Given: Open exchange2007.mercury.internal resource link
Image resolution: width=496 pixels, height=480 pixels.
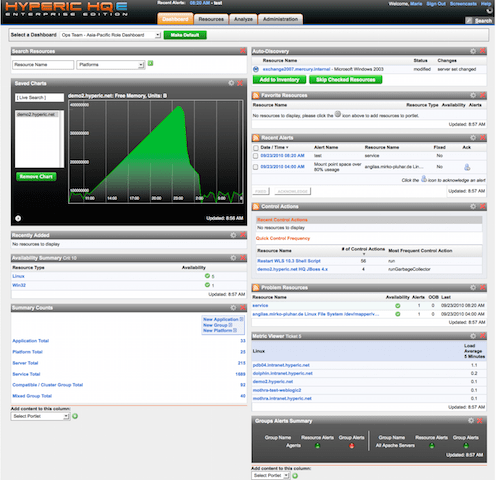Looking at the screenshot, I should coord(296,69).
